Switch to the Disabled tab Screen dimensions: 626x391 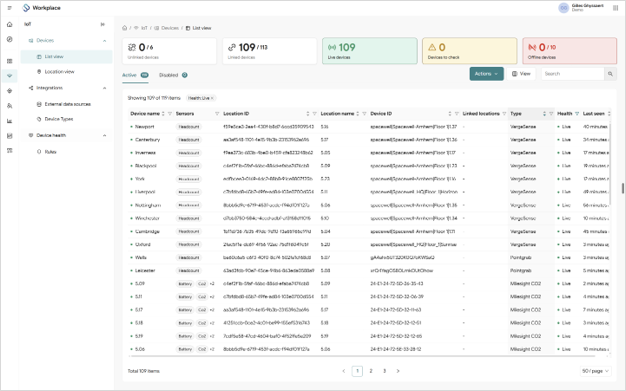point(173,75)
